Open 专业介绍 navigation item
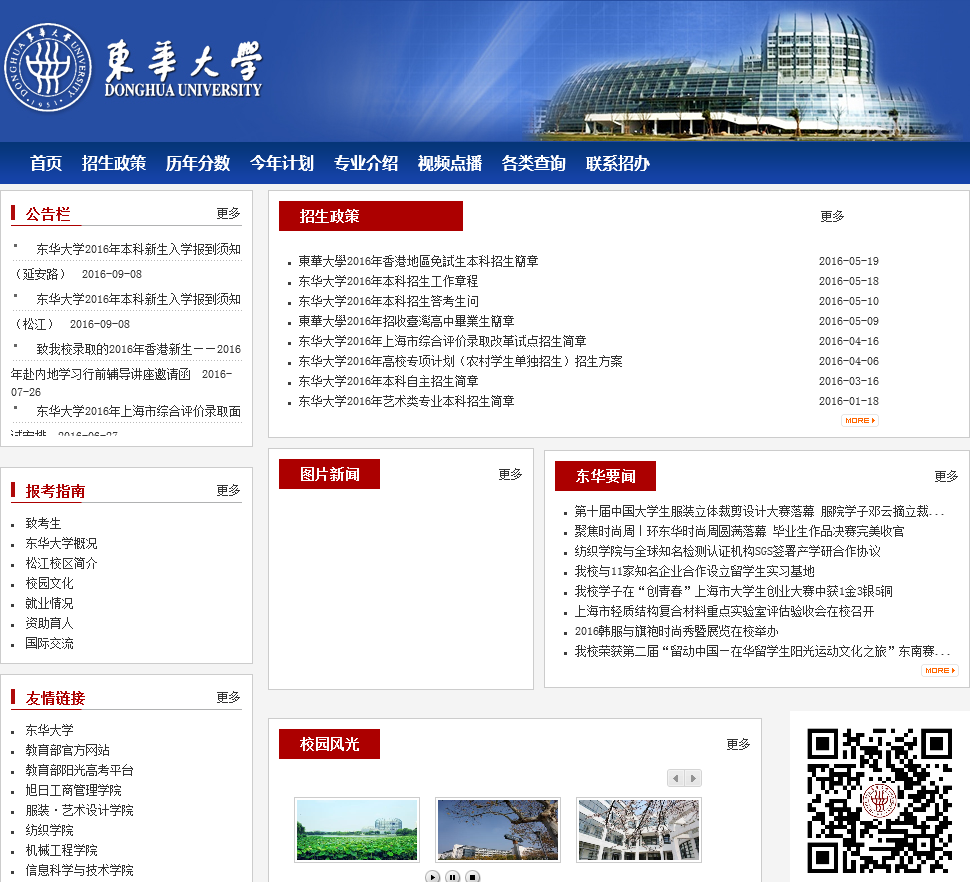This screenshot has height=882, width=970. click(366, 163)
